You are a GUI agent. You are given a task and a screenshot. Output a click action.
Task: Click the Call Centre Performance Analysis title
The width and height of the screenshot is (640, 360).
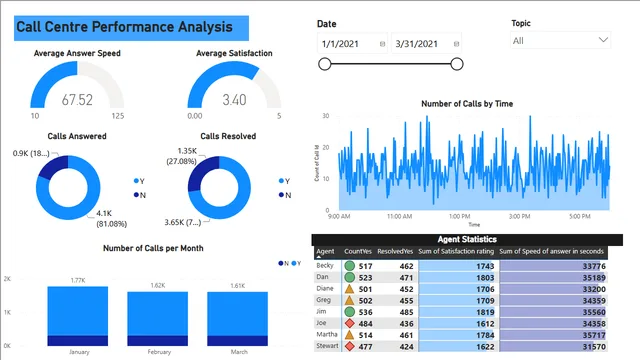[x=124, y=27]
